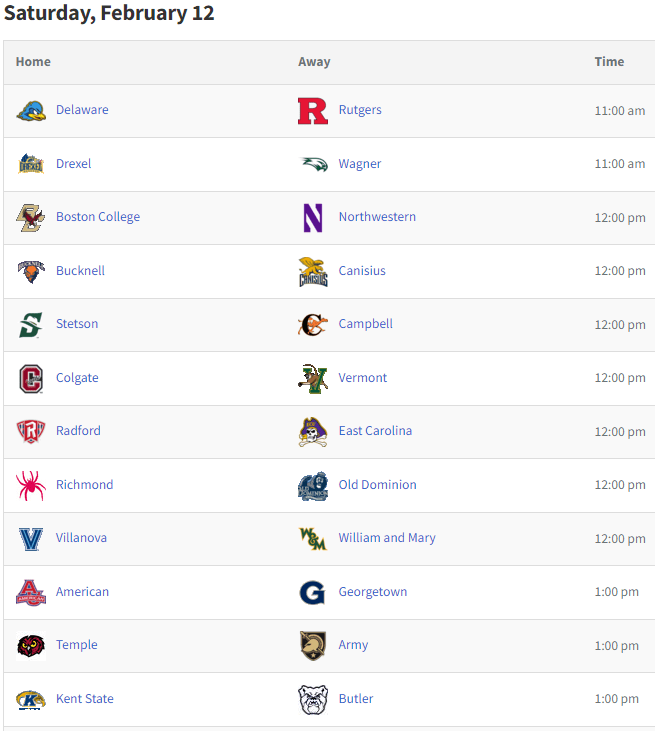
Task: Click the Away column header
Action: [x=314, y=62]
